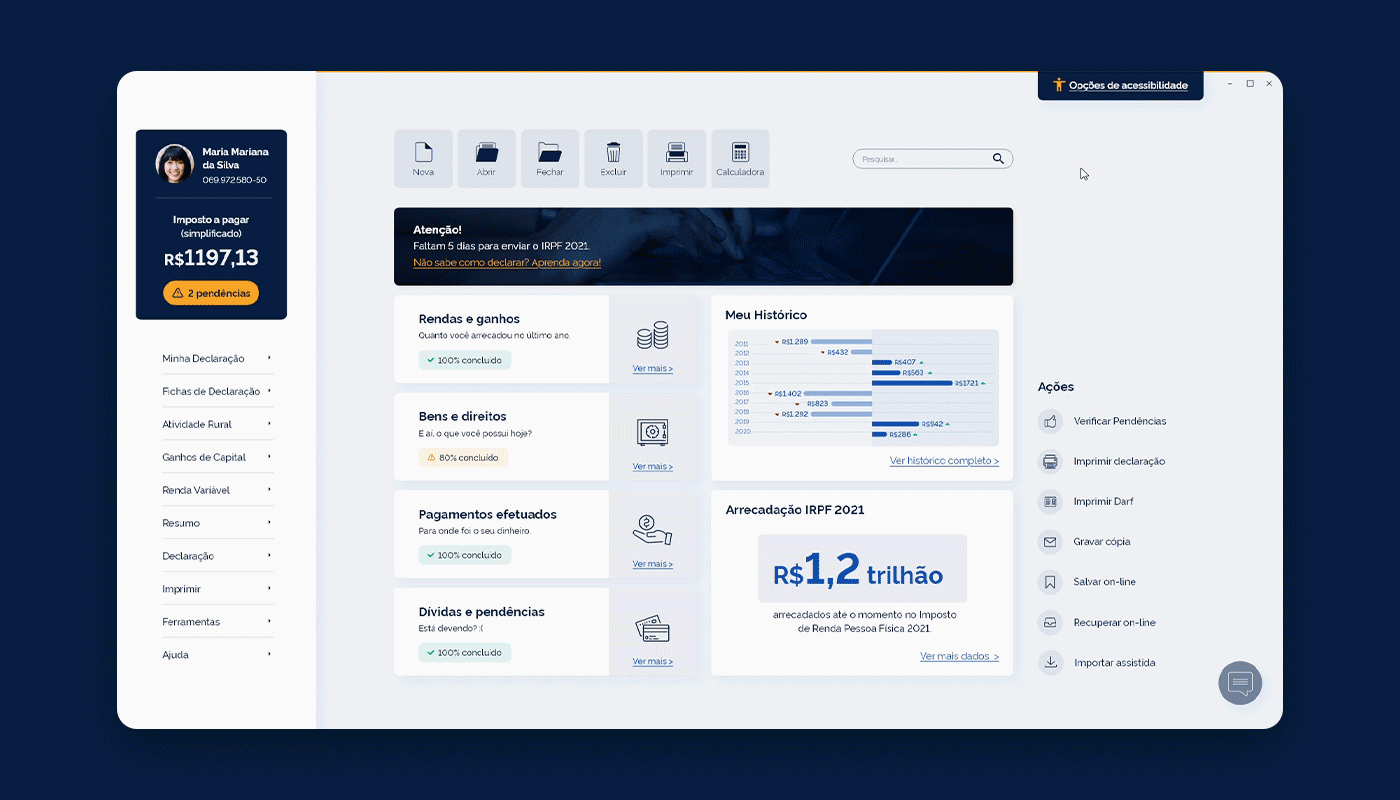Open the chat bubble button

1240,683
